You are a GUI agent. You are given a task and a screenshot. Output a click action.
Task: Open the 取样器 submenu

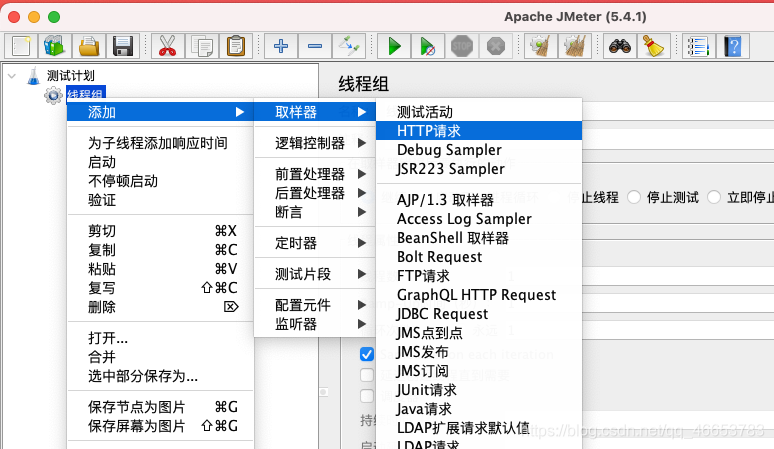(315, 112)
